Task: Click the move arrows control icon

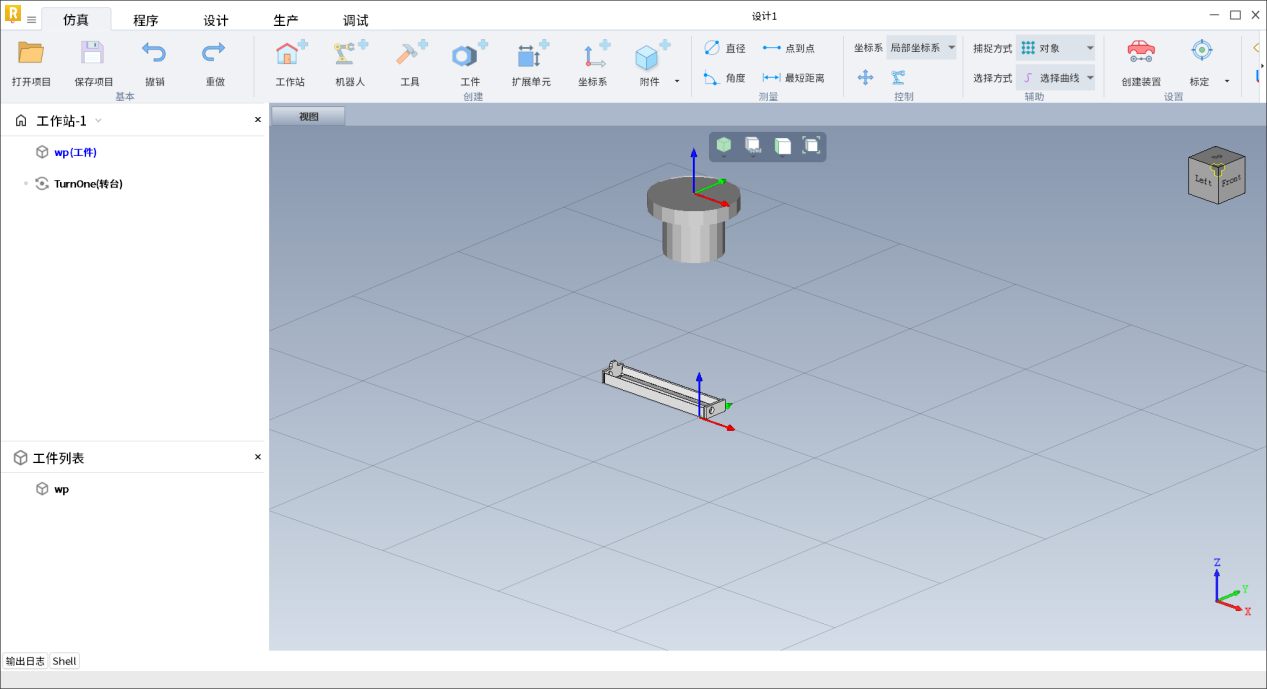Action: point(866,78)
